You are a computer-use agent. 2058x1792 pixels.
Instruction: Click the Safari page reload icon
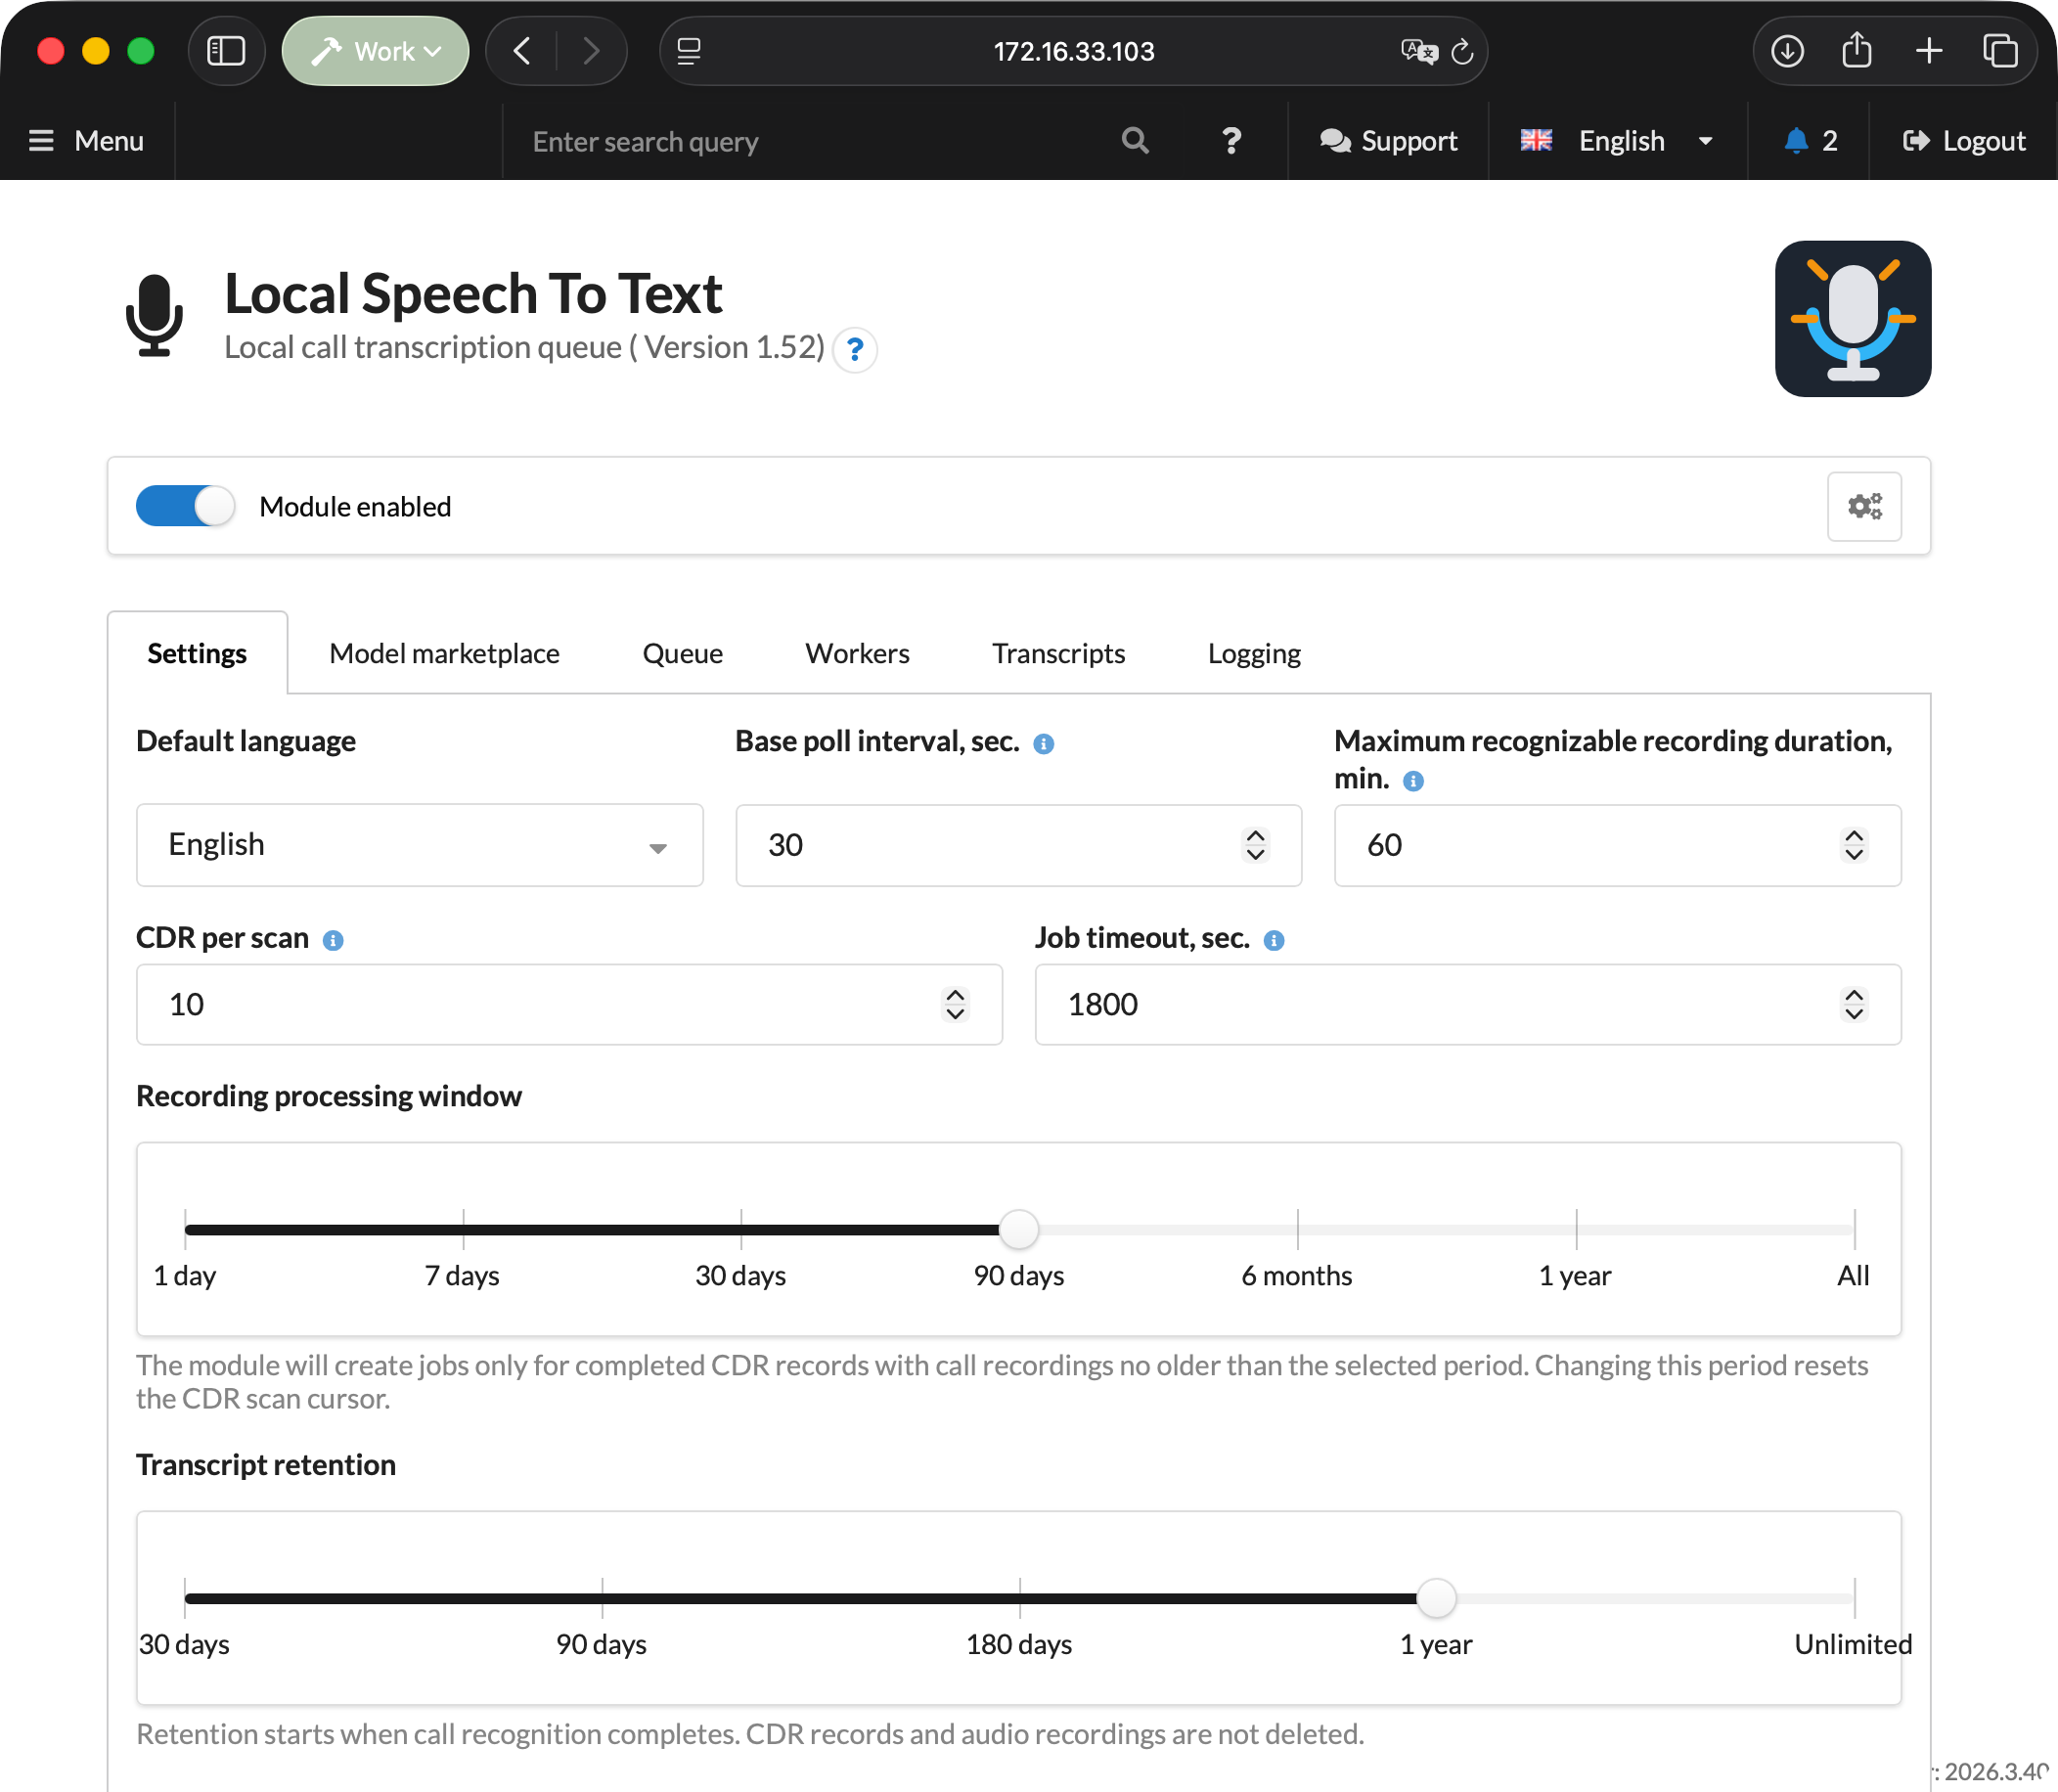point(1462,51)
